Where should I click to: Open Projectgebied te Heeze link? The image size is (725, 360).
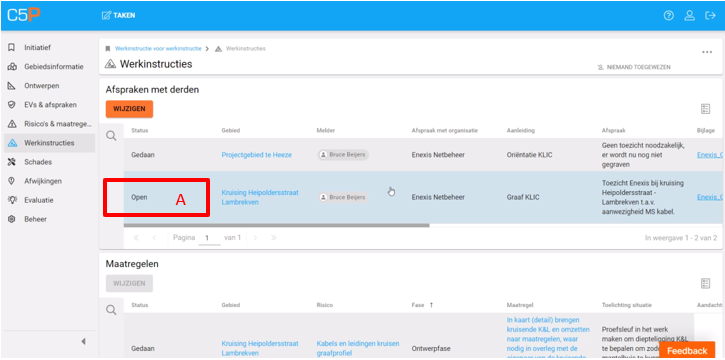click(257, 155)
